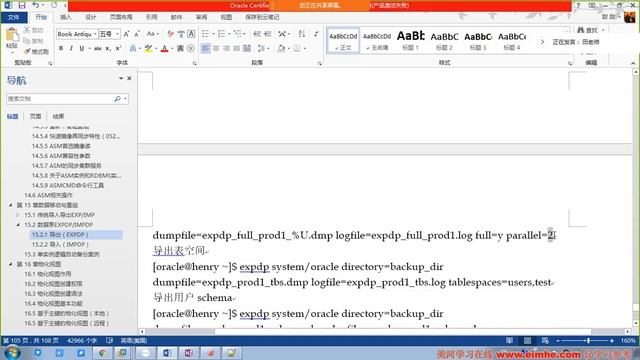Click the Justify alignment icon

coord(237,48)
